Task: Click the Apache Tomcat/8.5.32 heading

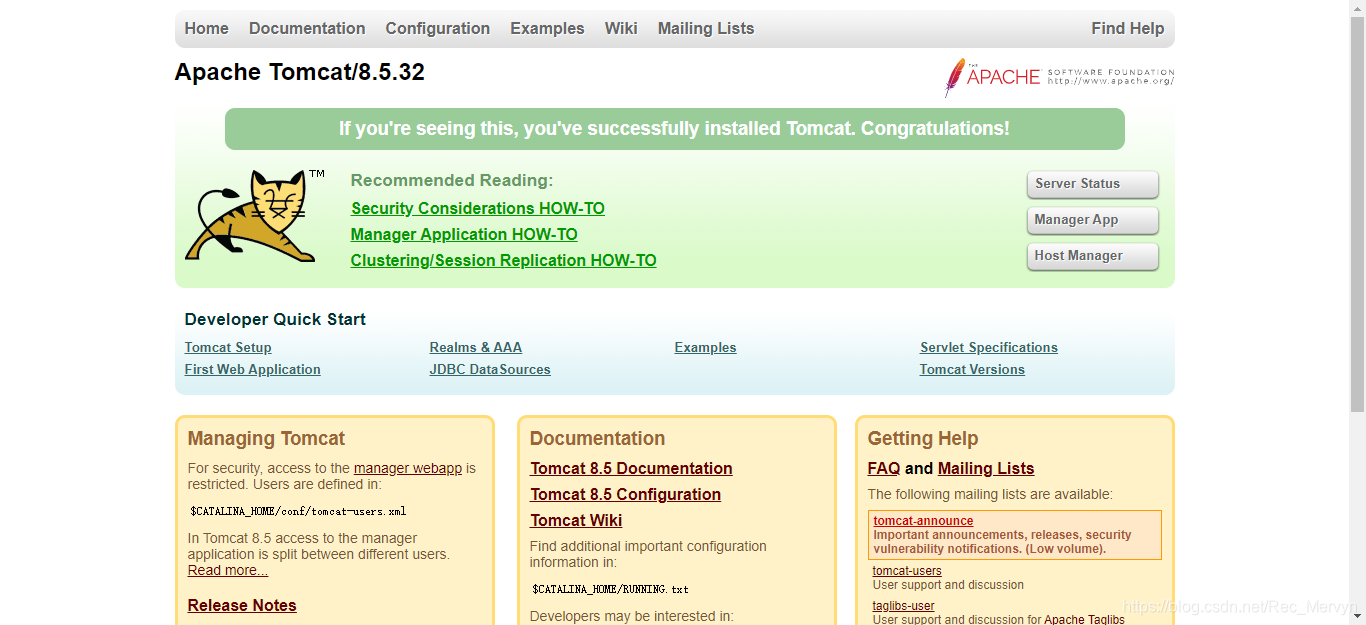Action: point(300,72)
